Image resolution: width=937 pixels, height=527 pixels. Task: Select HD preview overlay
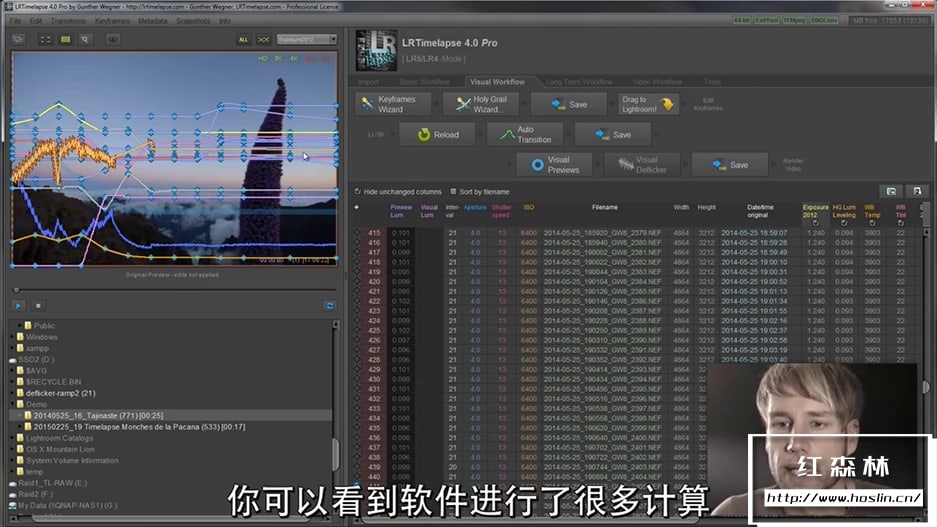[x=262, y=59]
